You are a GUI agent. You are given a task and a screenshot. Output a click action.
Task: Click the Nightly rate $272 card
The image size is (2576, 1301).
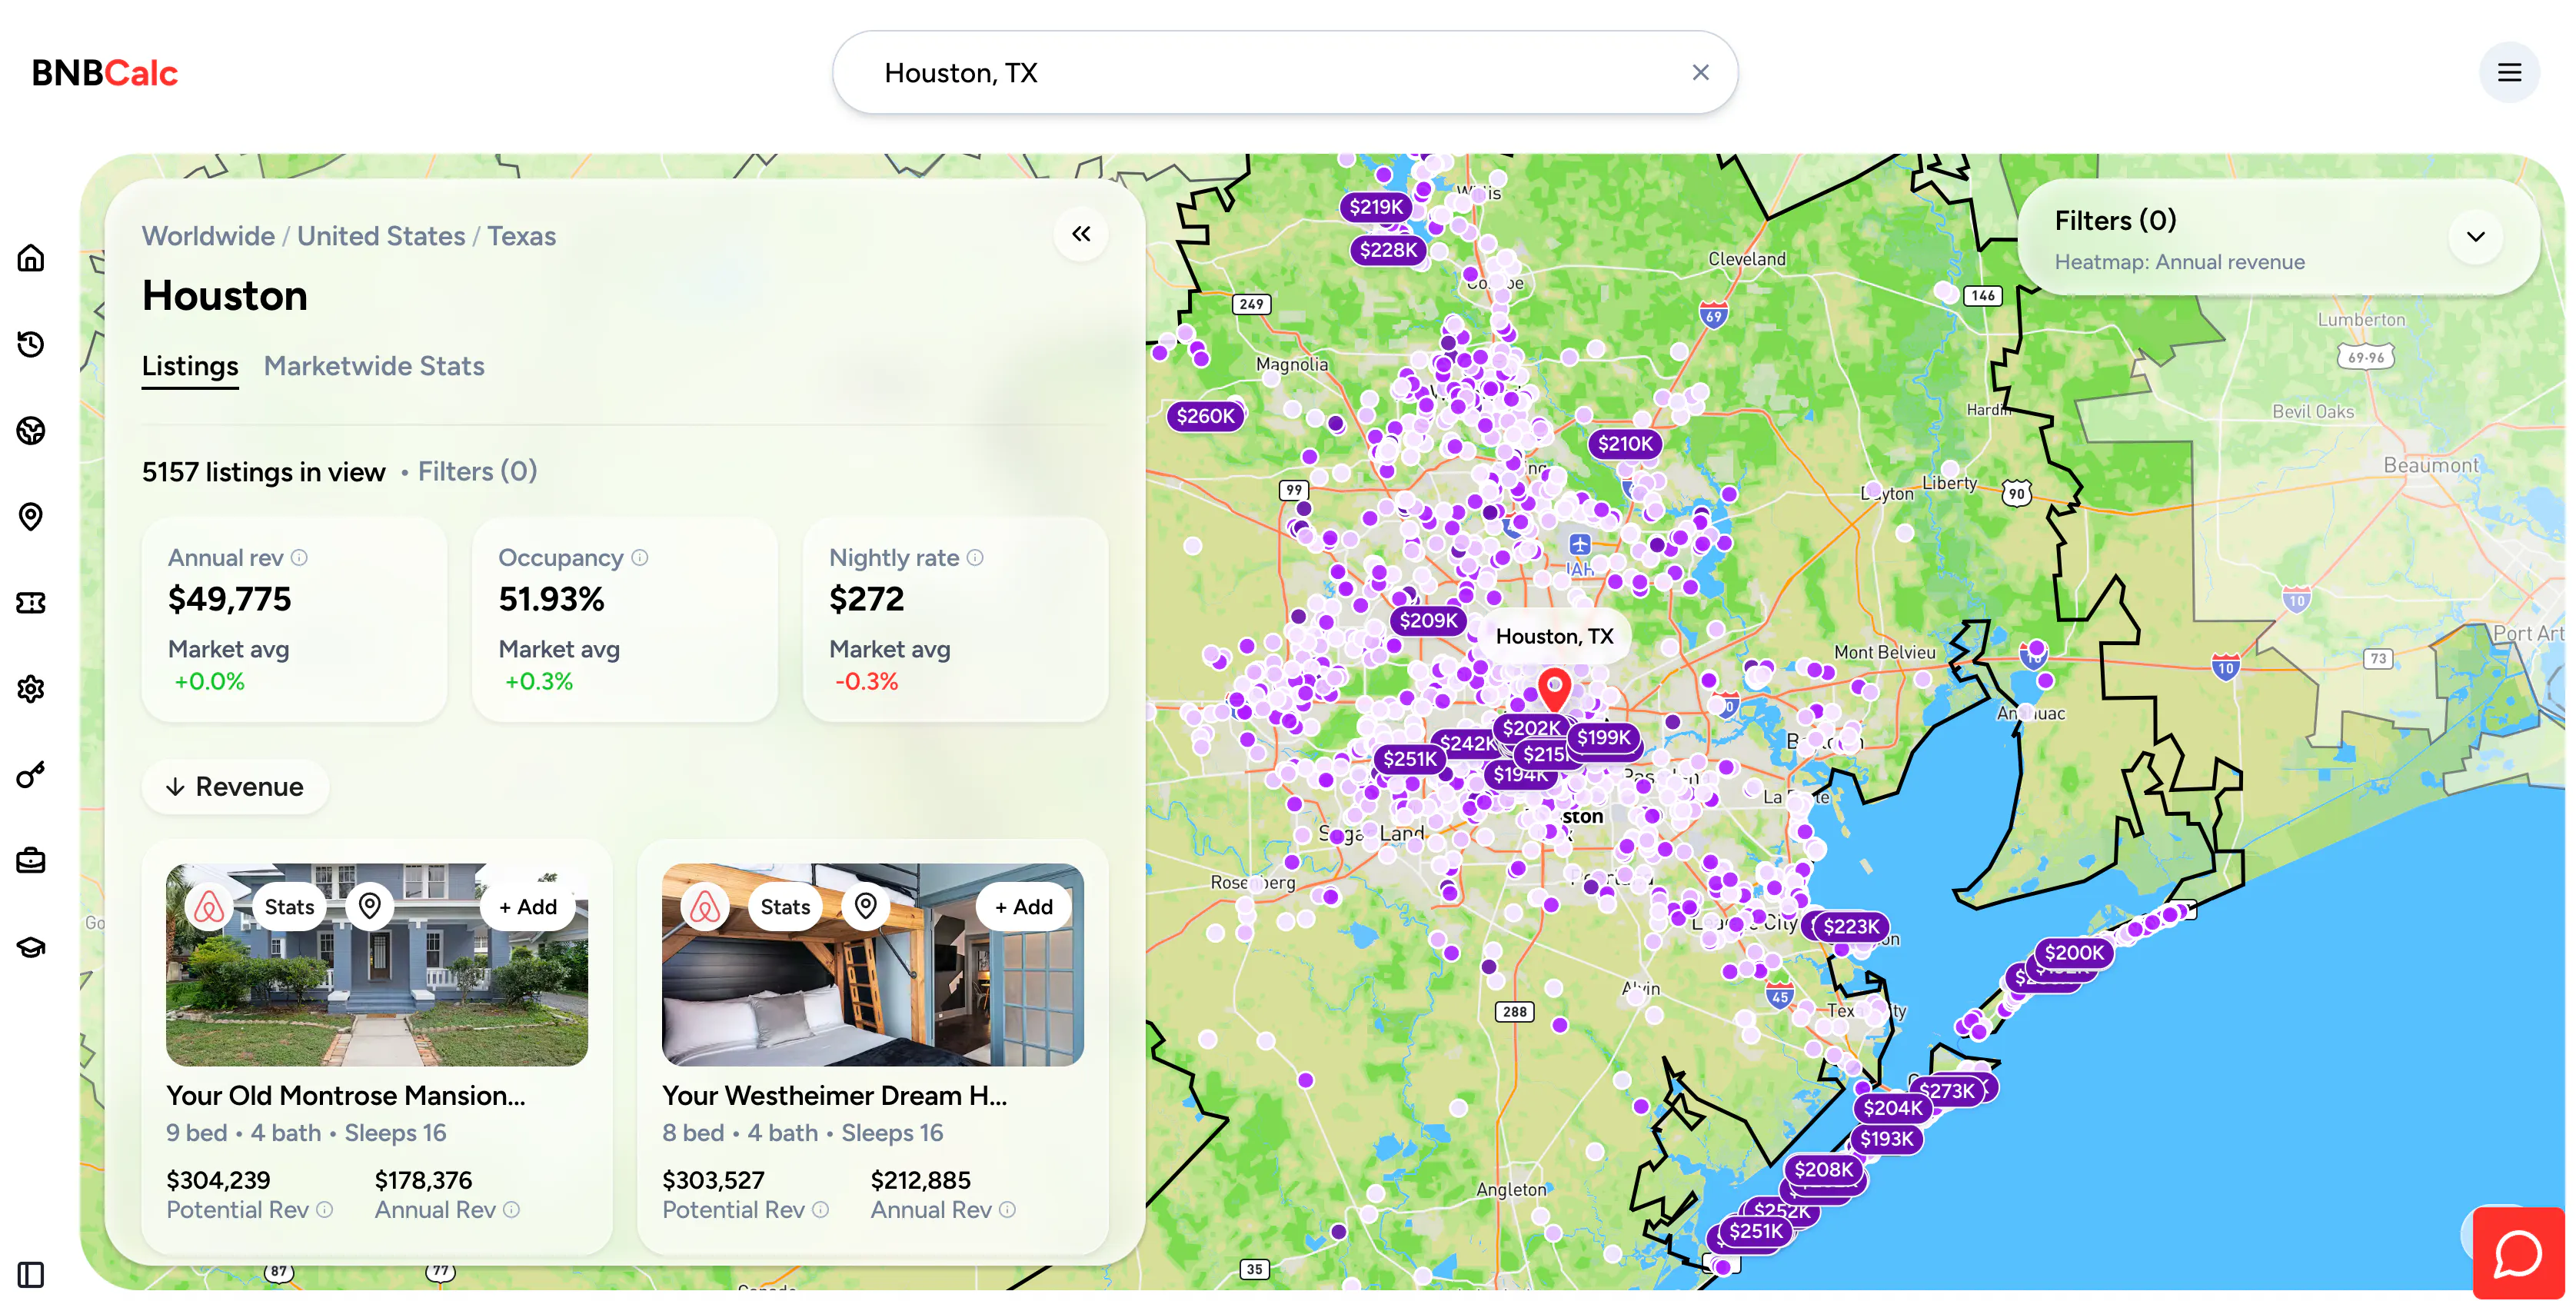tap(955, 619)
